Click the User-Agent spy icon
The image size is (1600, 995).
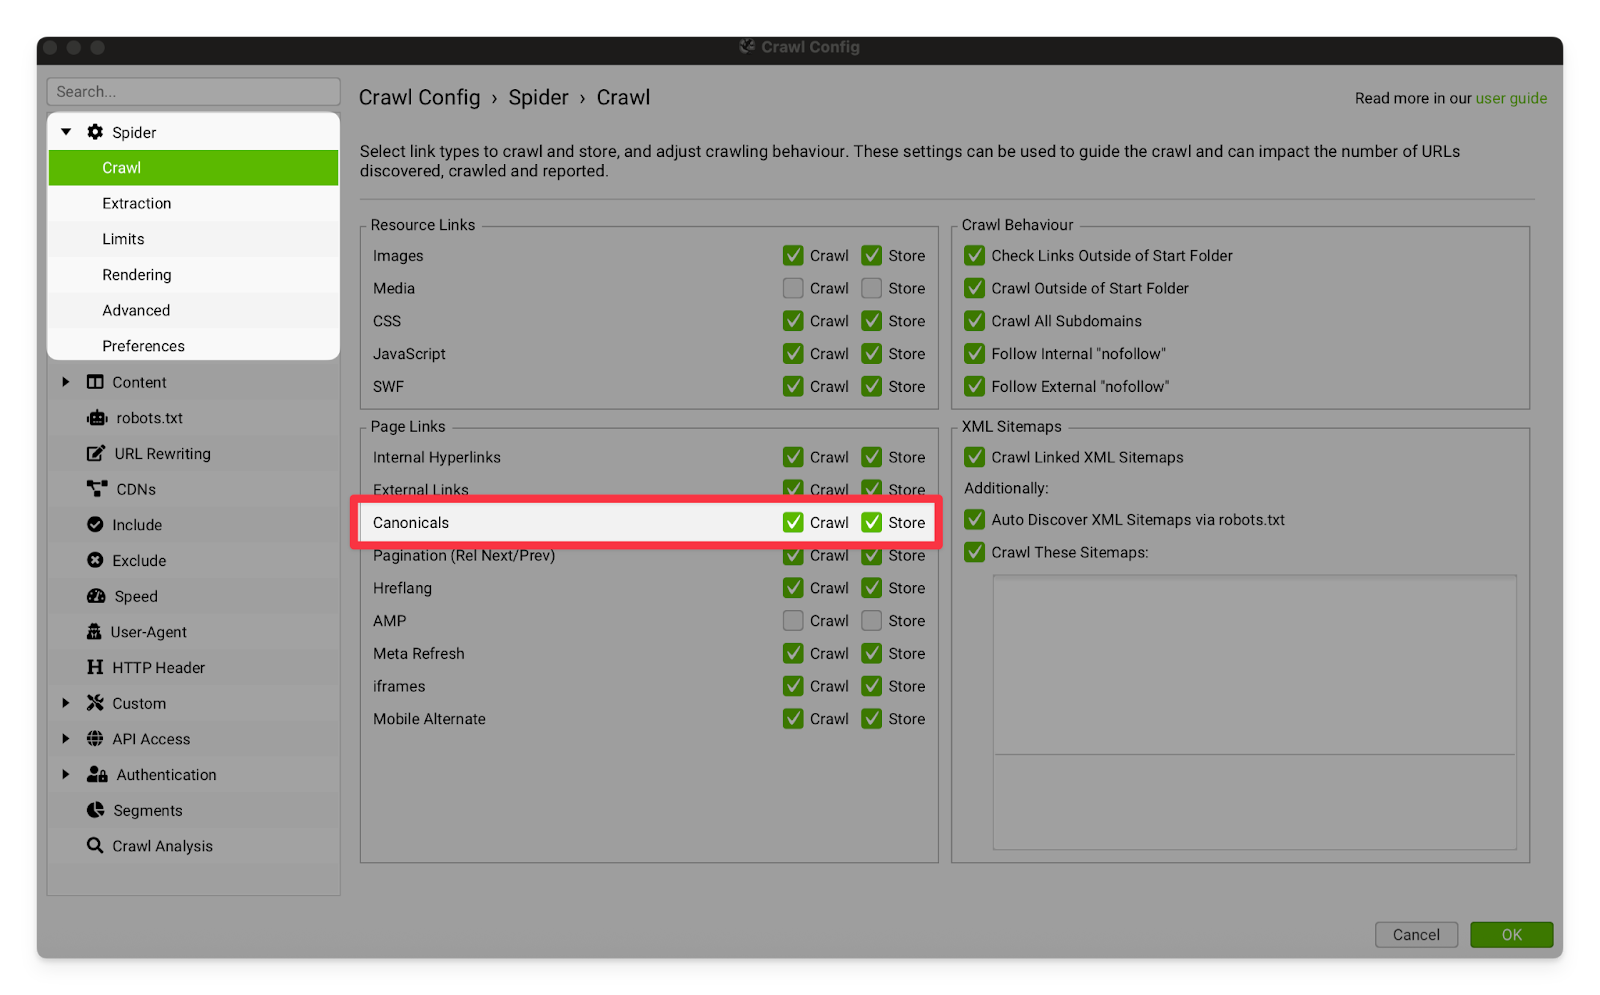(x=94, y=632)
